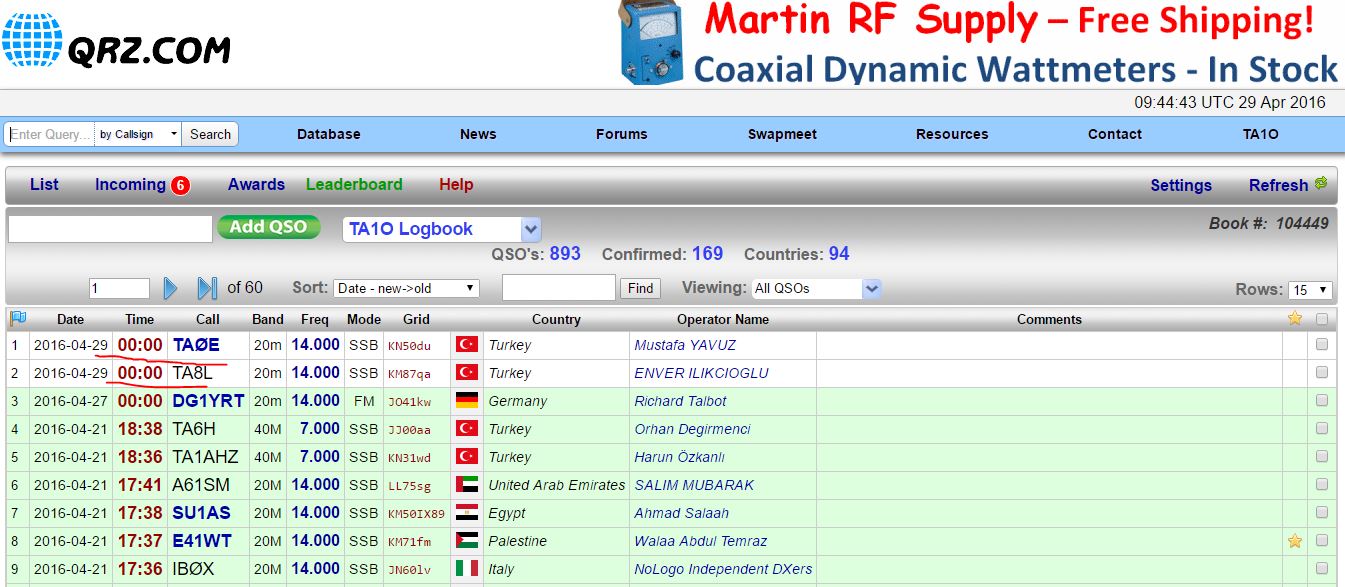
Task: Click the Find text input field
Action: click(x=559, y=288)
